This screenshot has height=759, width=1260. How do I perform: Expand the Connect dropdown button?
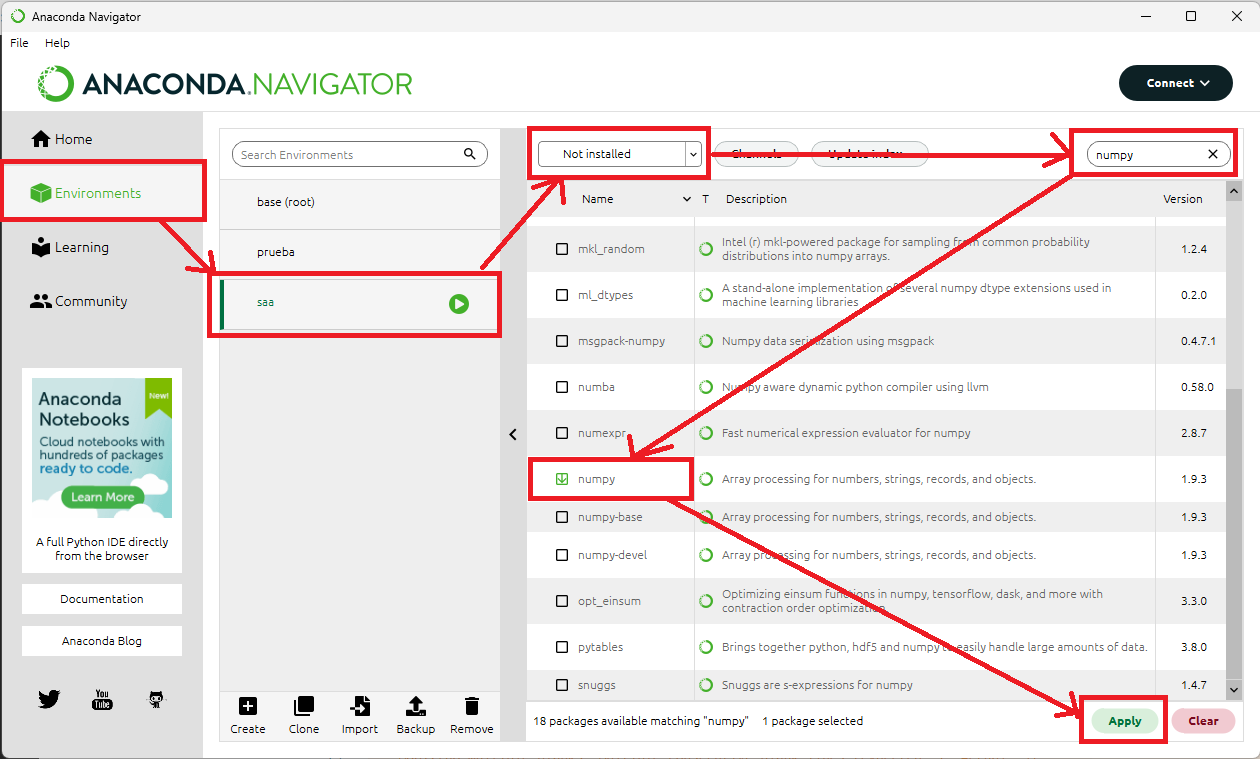click(1176, 83)
